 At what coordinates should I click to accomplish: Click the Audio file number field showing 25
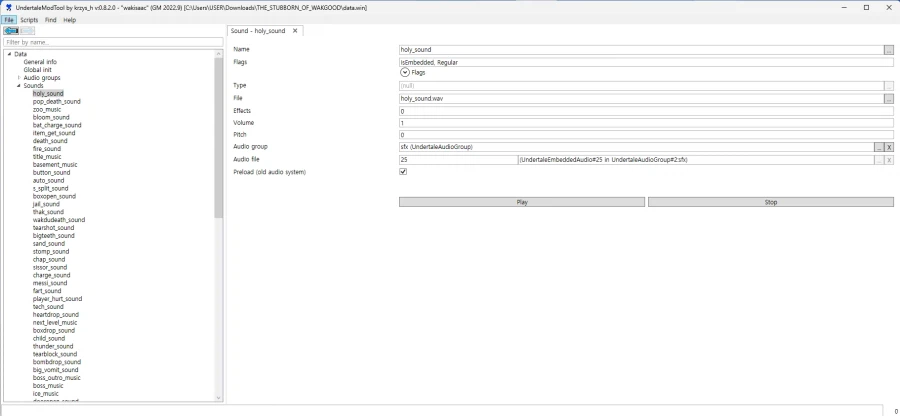(459, 160)
